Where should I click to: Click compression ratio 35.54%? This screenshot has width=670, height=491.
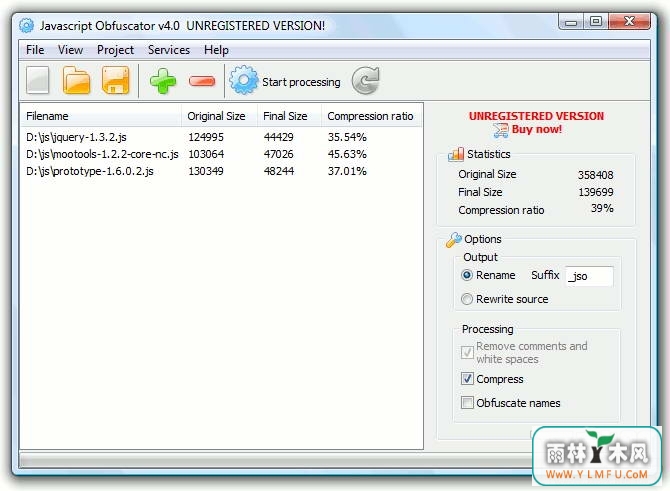pos(347,137)
